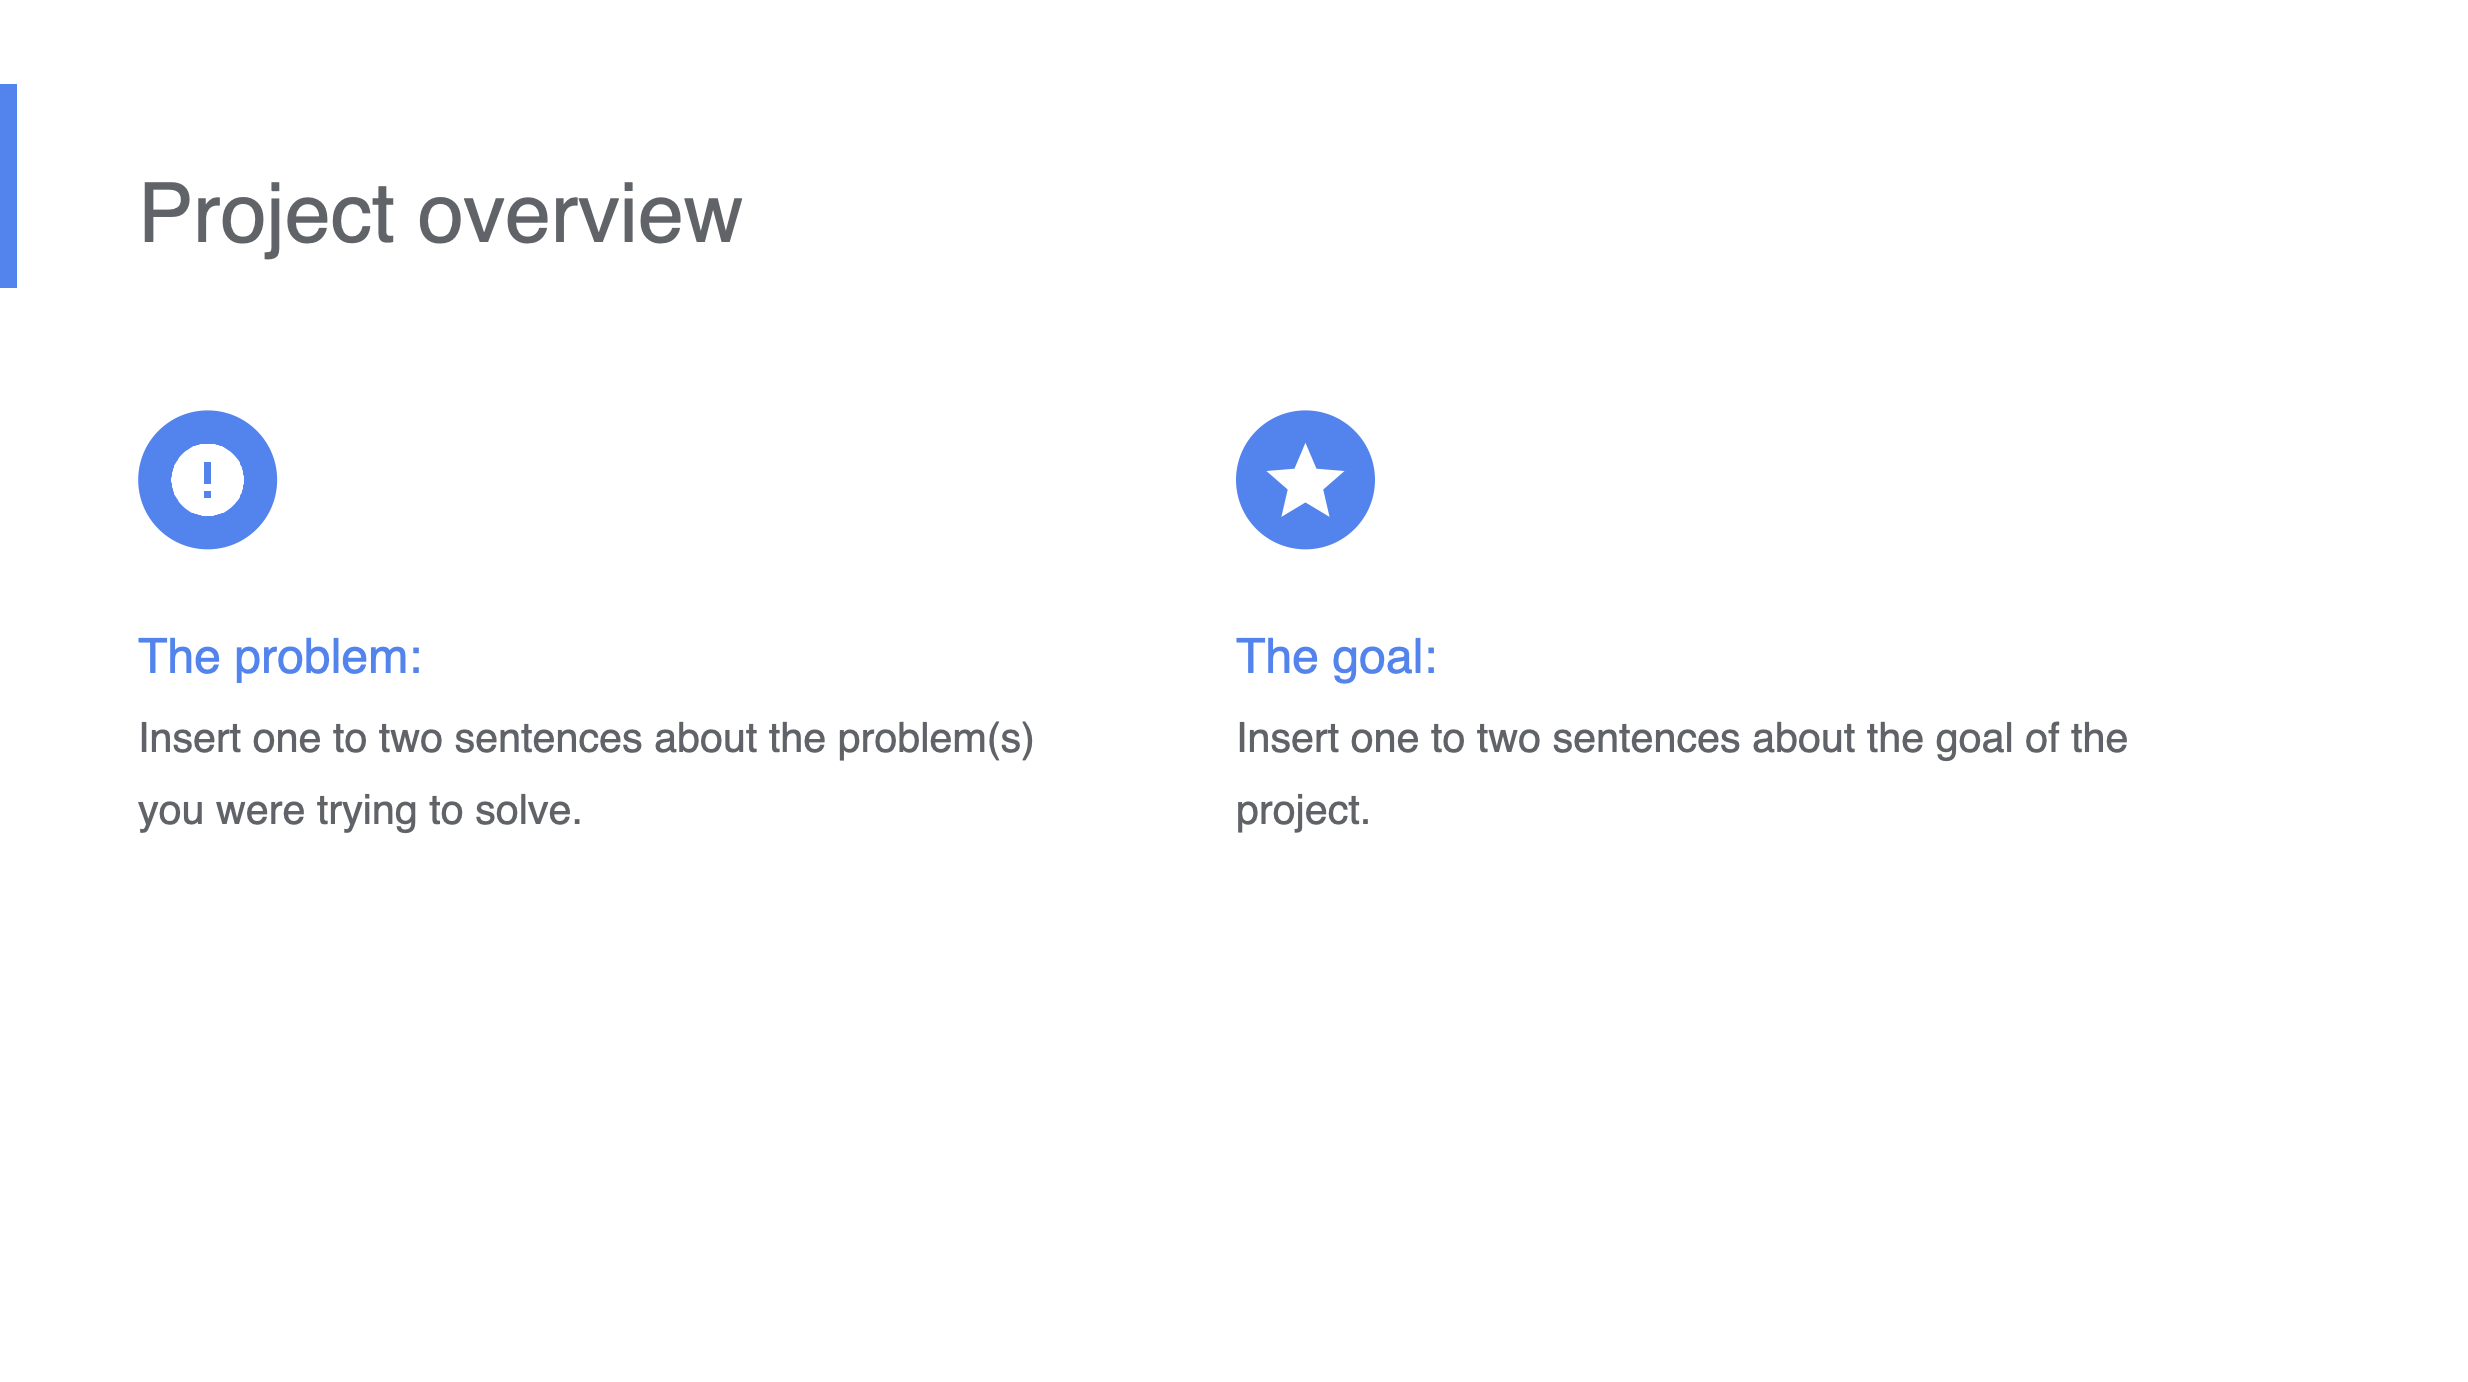Click the word "Project" in the title

[267, 214]
